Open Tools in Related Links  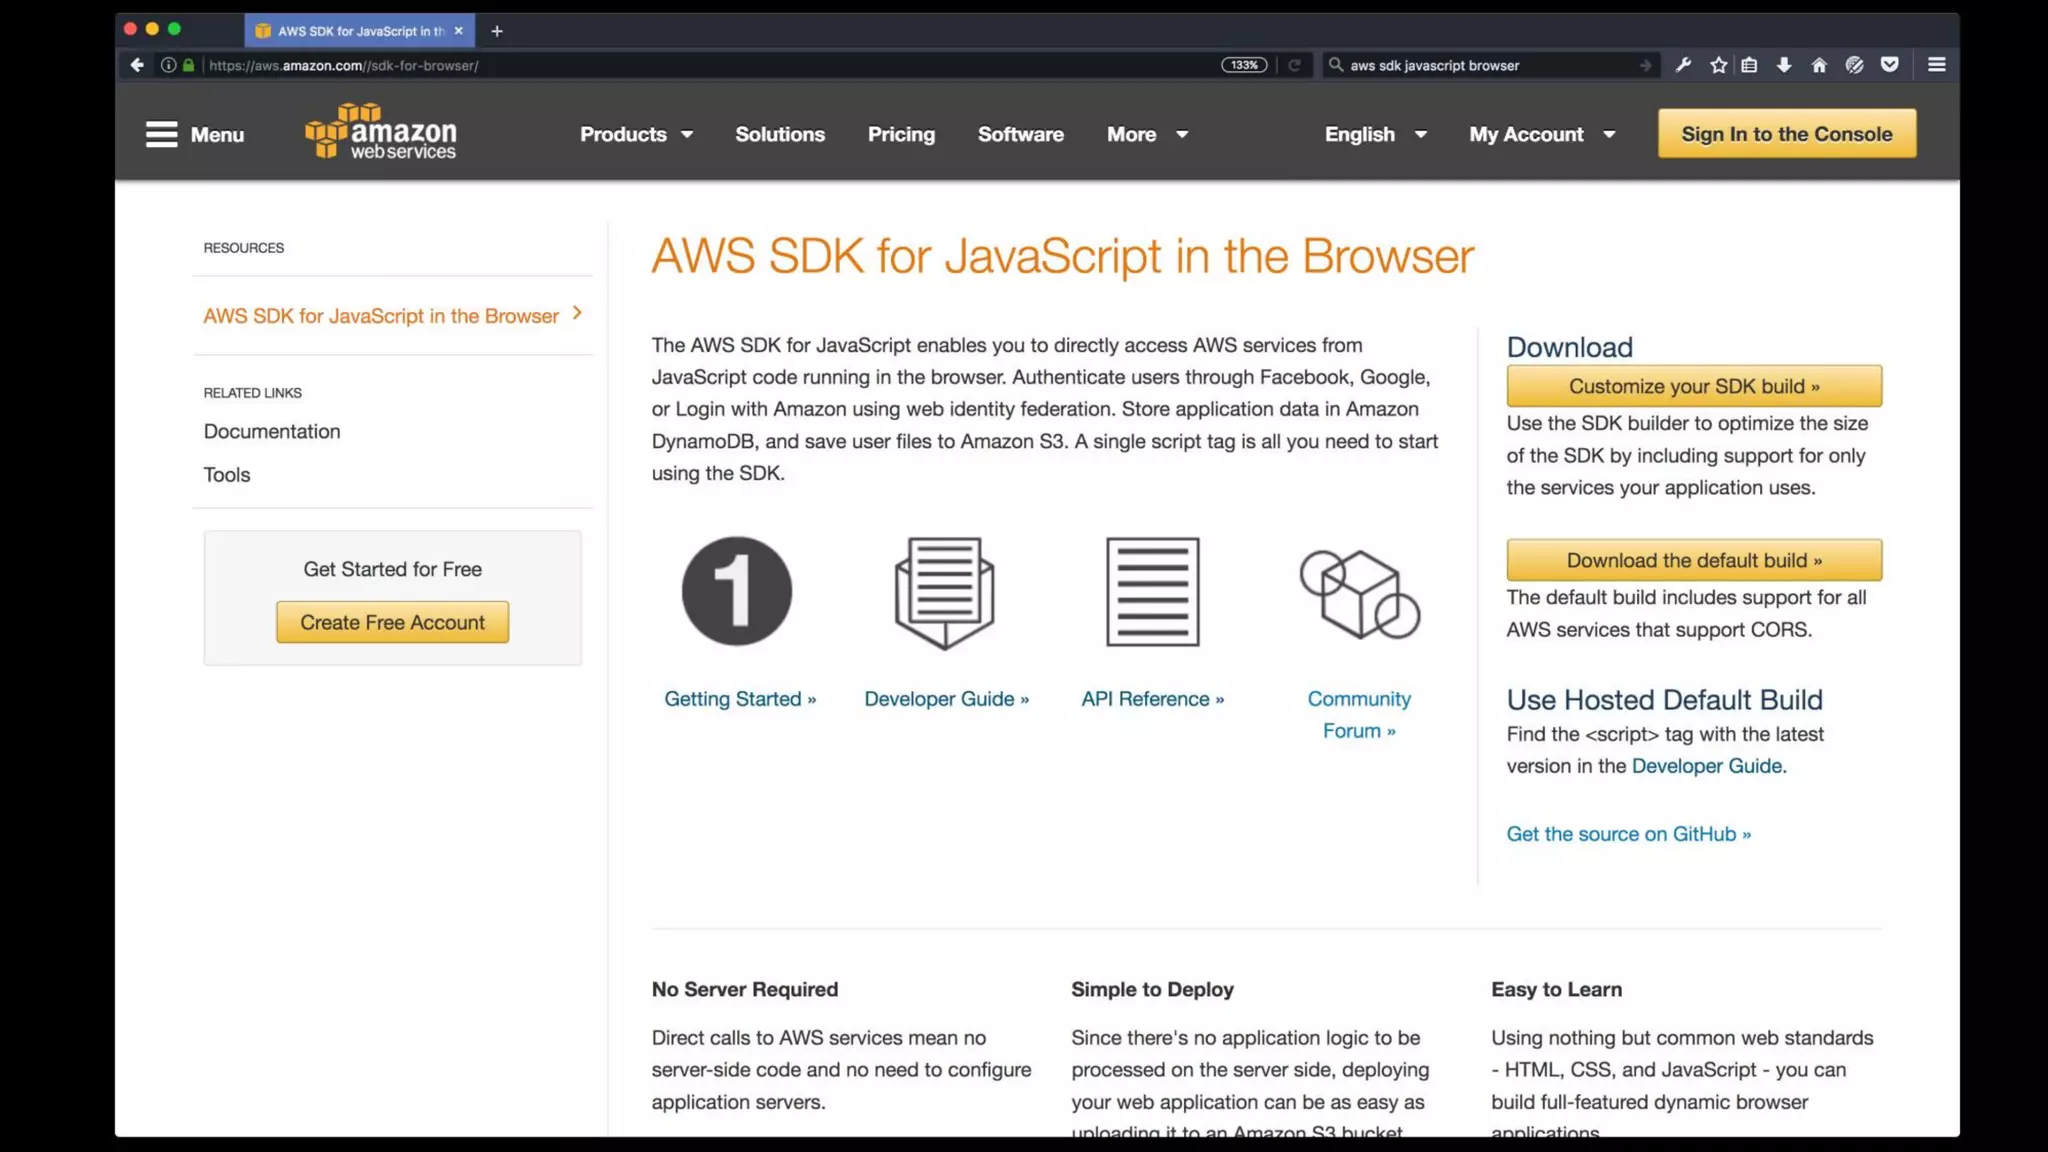(x=227, y=475)
